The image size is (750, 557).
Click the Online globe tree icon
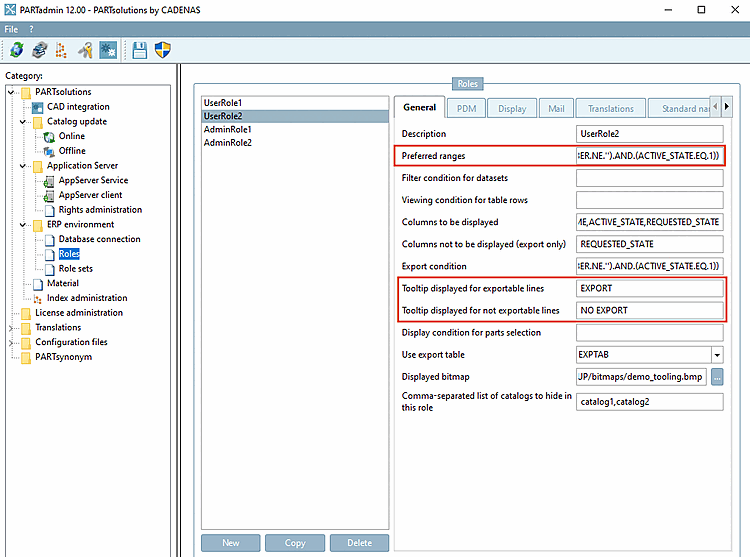49,137
